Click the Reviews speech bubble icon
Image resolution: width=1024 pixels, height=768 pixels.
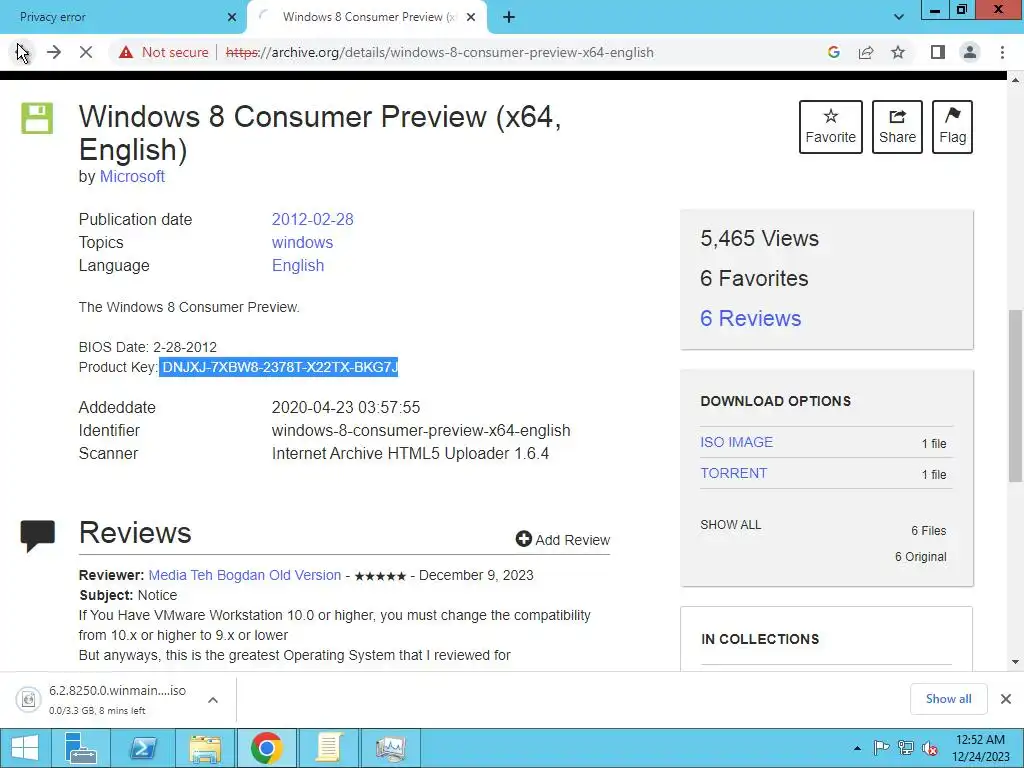point(37,536)
